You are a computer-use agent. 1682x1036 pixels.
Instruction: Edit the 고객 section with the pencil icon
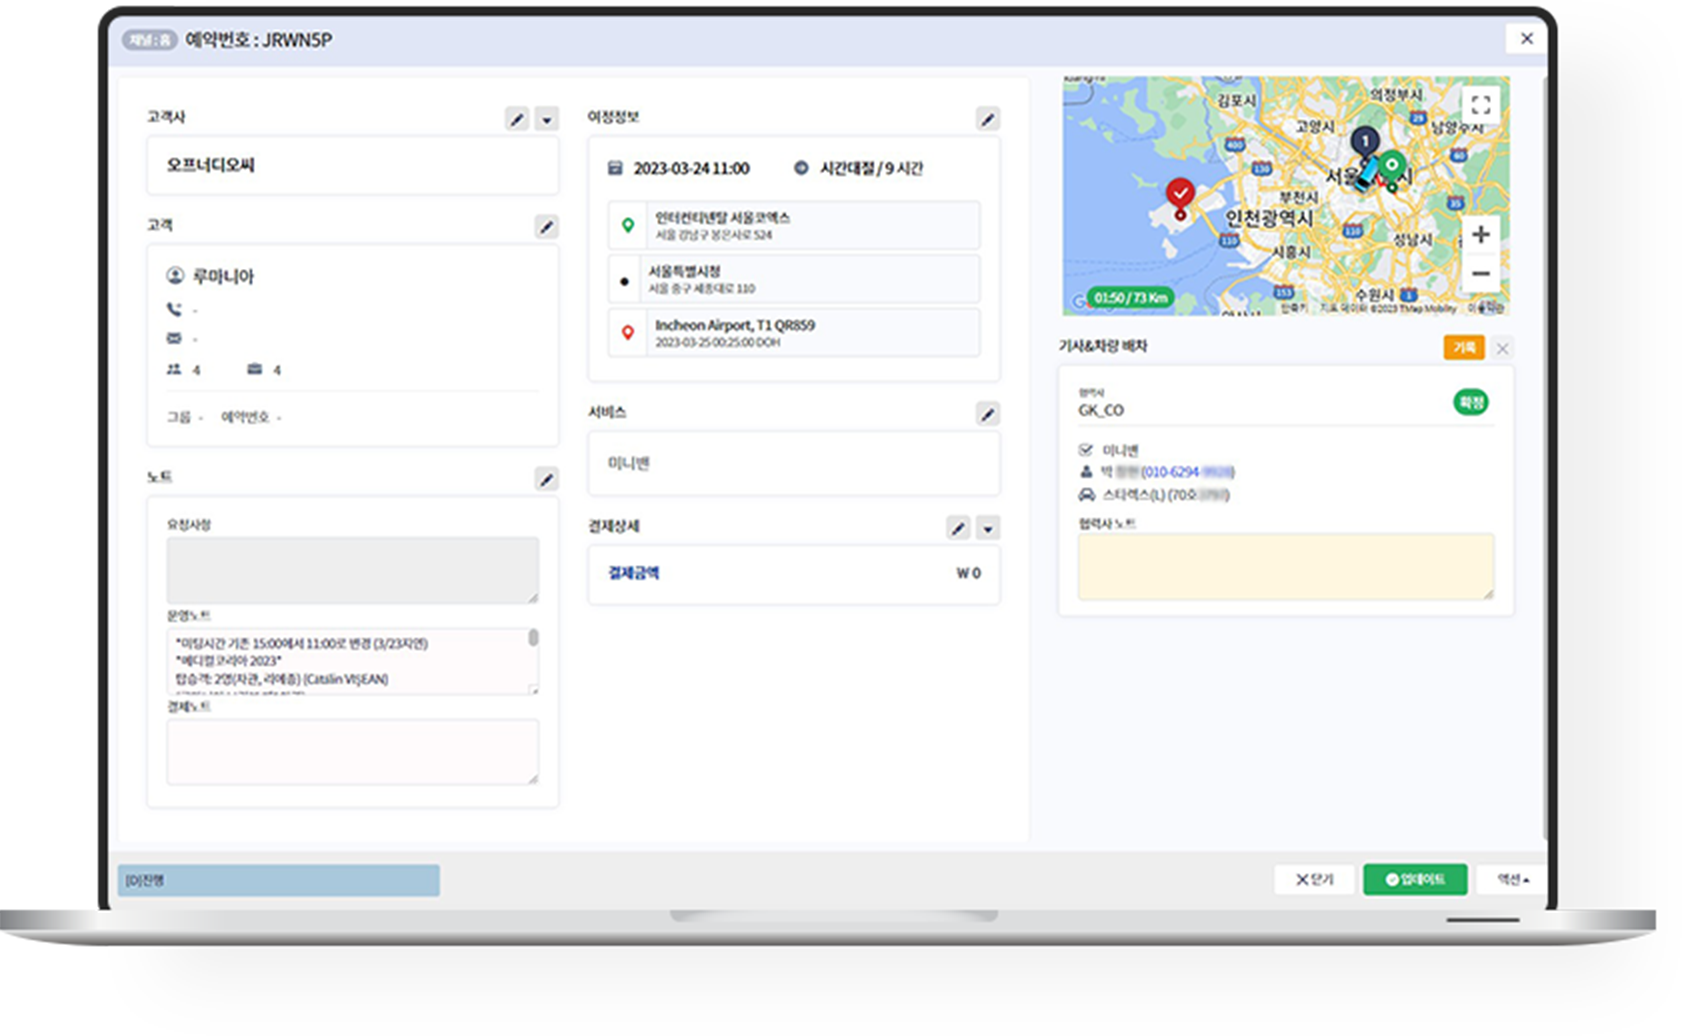(x=547, y=227)
